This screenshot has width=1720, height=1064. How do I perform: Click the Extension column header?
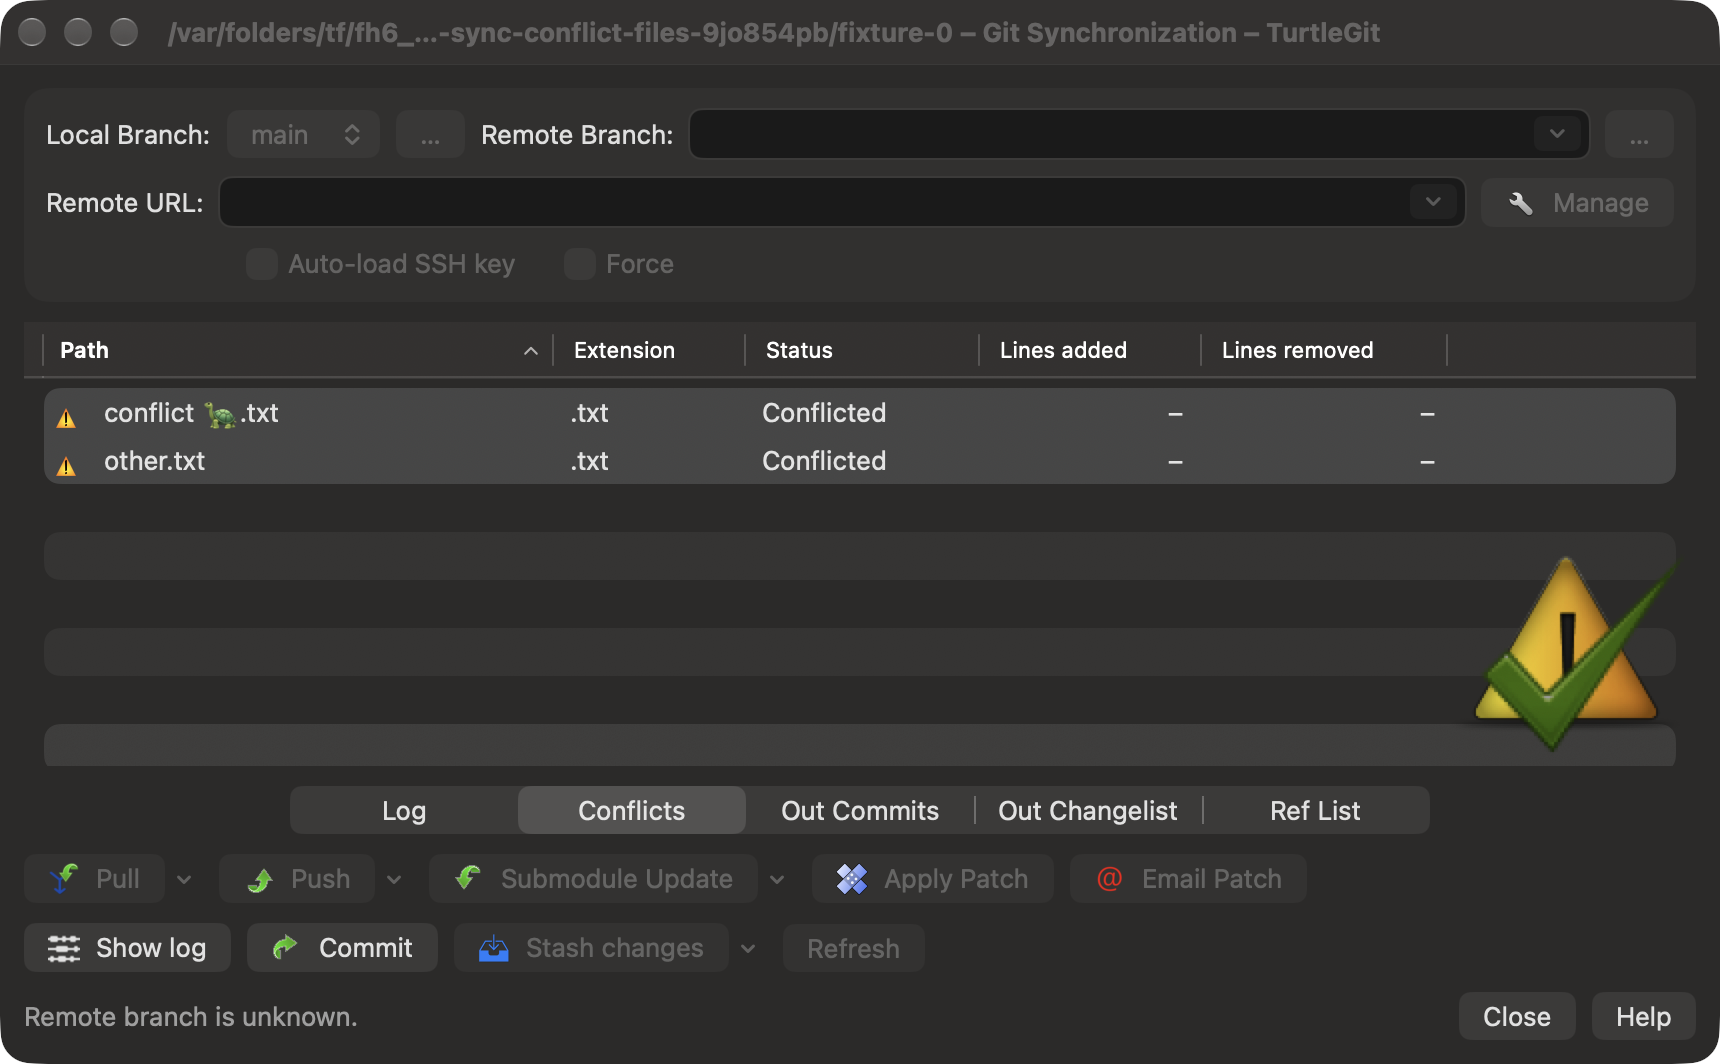point(649,350)
